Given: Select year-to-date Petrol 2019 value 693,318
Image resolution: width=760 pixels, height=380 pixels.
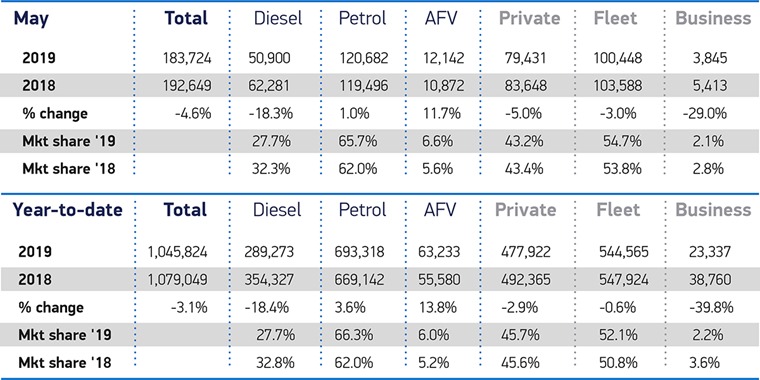Looking at the screenshot, I should point(359,252).
